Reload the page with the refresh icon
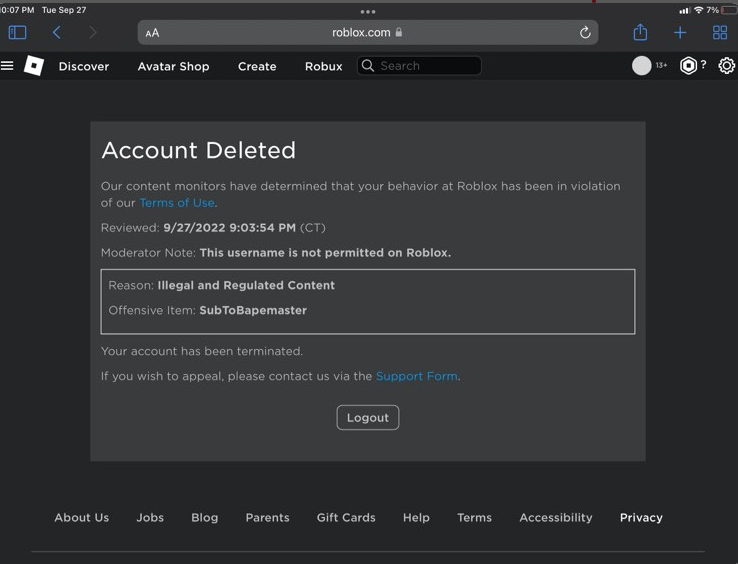 click(x=585, y=32)
